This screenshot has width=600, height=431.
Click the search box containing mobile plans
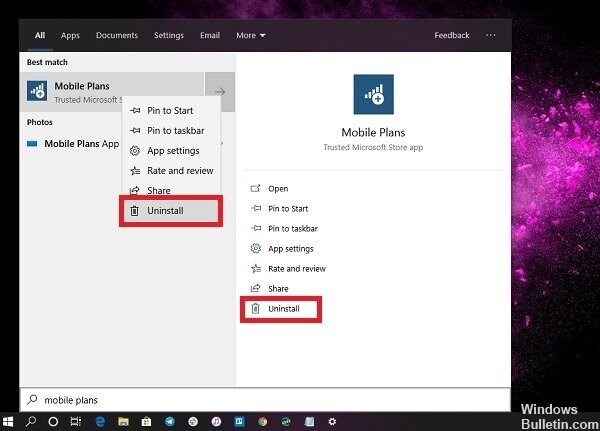(x=265, y=400)
